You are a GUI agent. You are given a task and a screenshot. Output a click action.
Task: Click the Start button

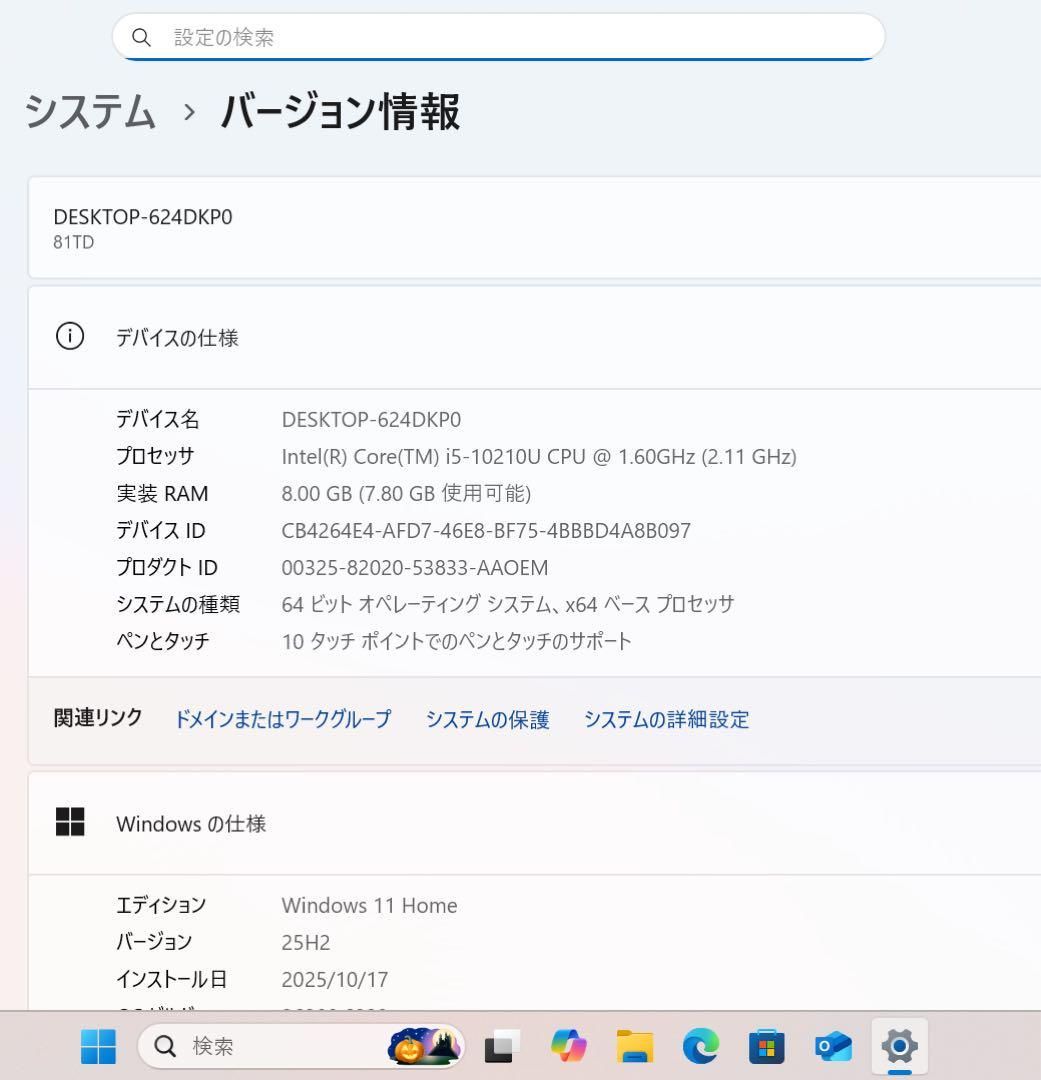97,1046
